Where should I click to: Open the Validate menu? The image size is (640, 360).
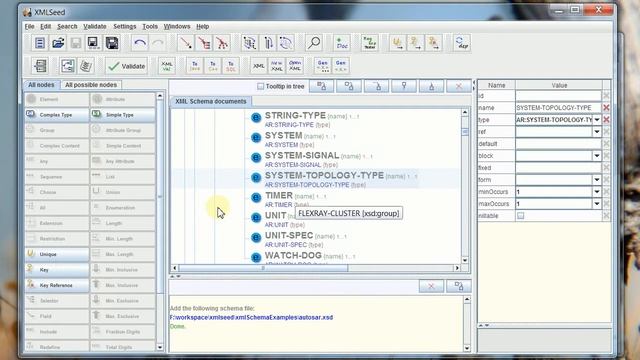point(95,27)
